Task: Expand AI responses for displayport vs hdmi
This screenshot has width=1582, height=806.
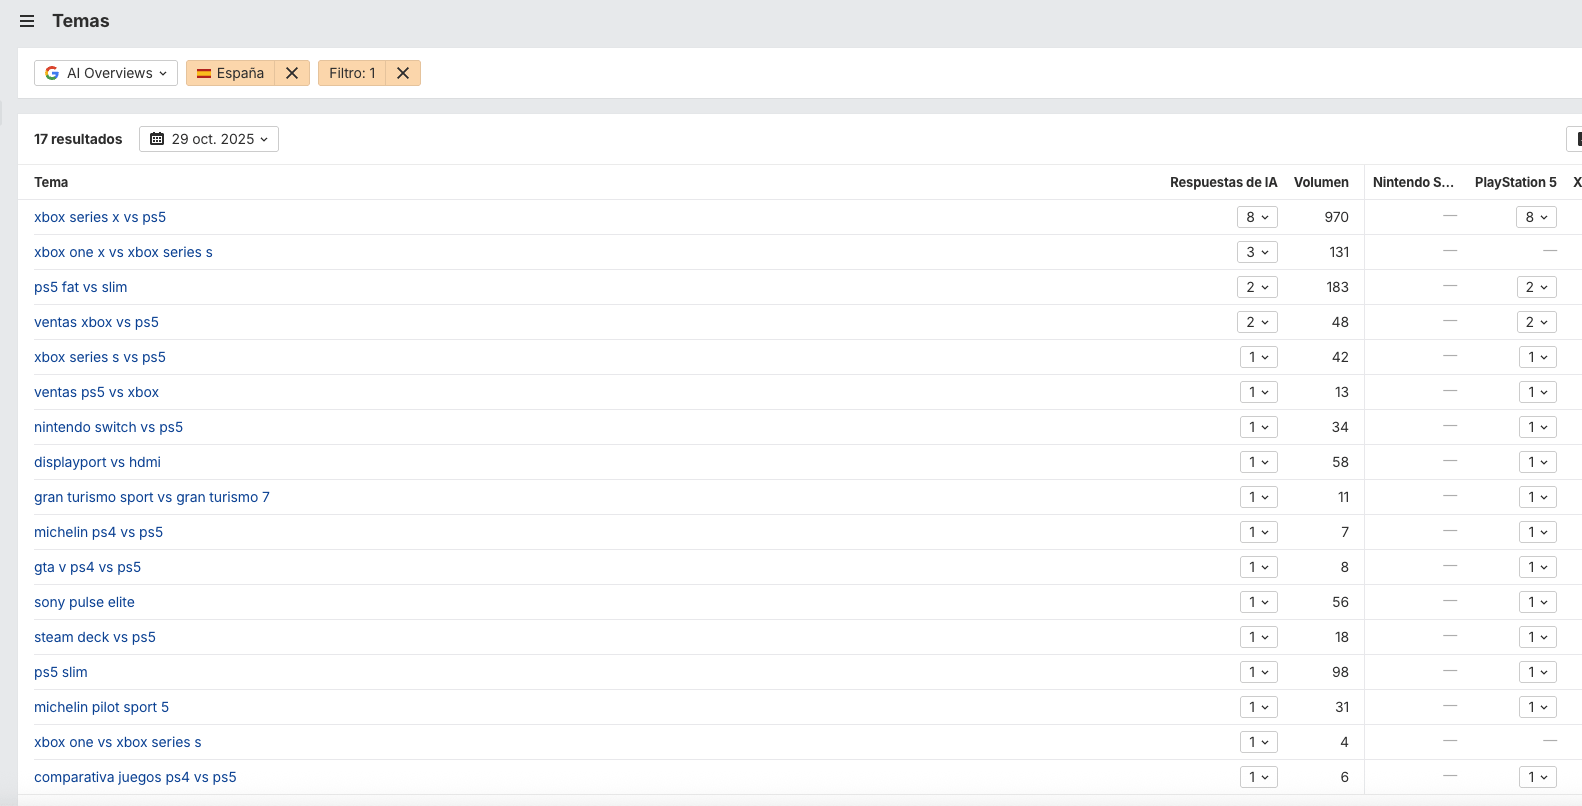Action: point(1258,462)
